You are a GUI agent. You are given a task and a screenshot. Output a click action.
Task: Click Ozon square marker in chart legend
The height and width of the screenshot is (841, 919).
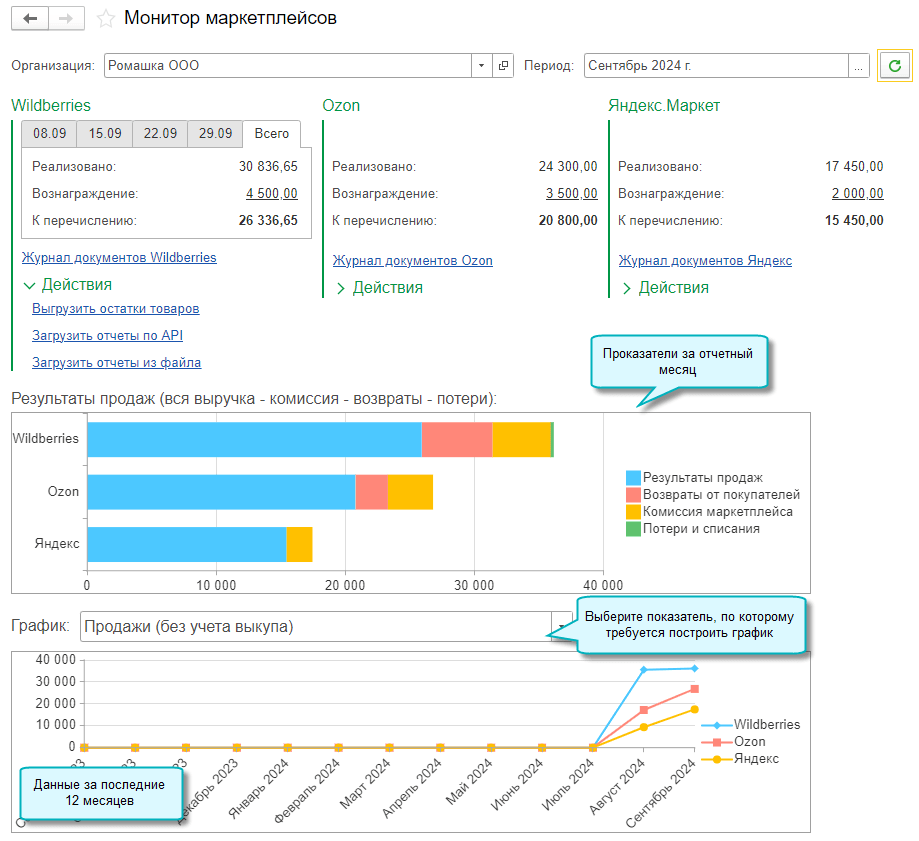717,742
